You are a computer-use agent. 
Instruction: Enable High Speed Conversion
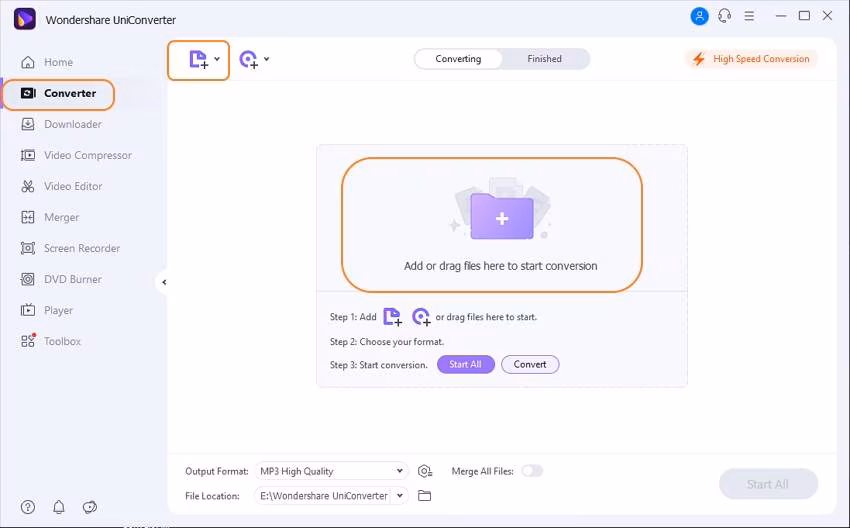pos(751,59)
